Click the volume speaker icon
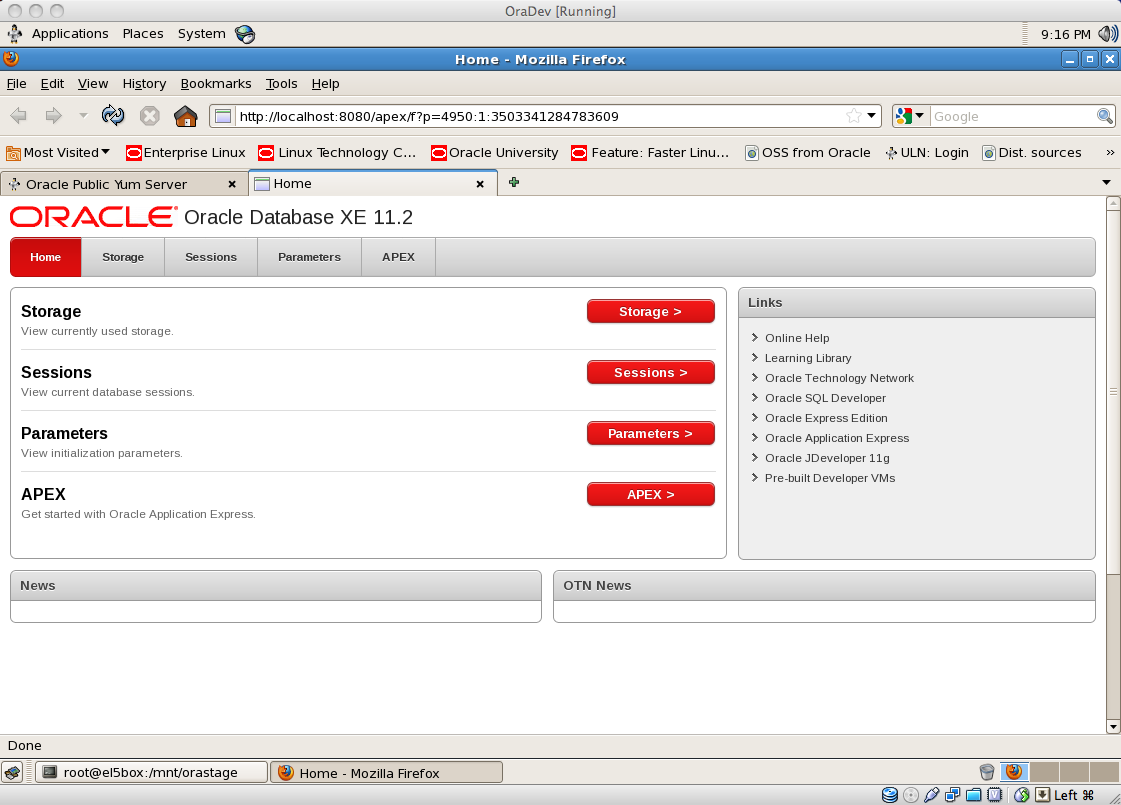This screenshot has width=1121, height=805. [1107, 34]
